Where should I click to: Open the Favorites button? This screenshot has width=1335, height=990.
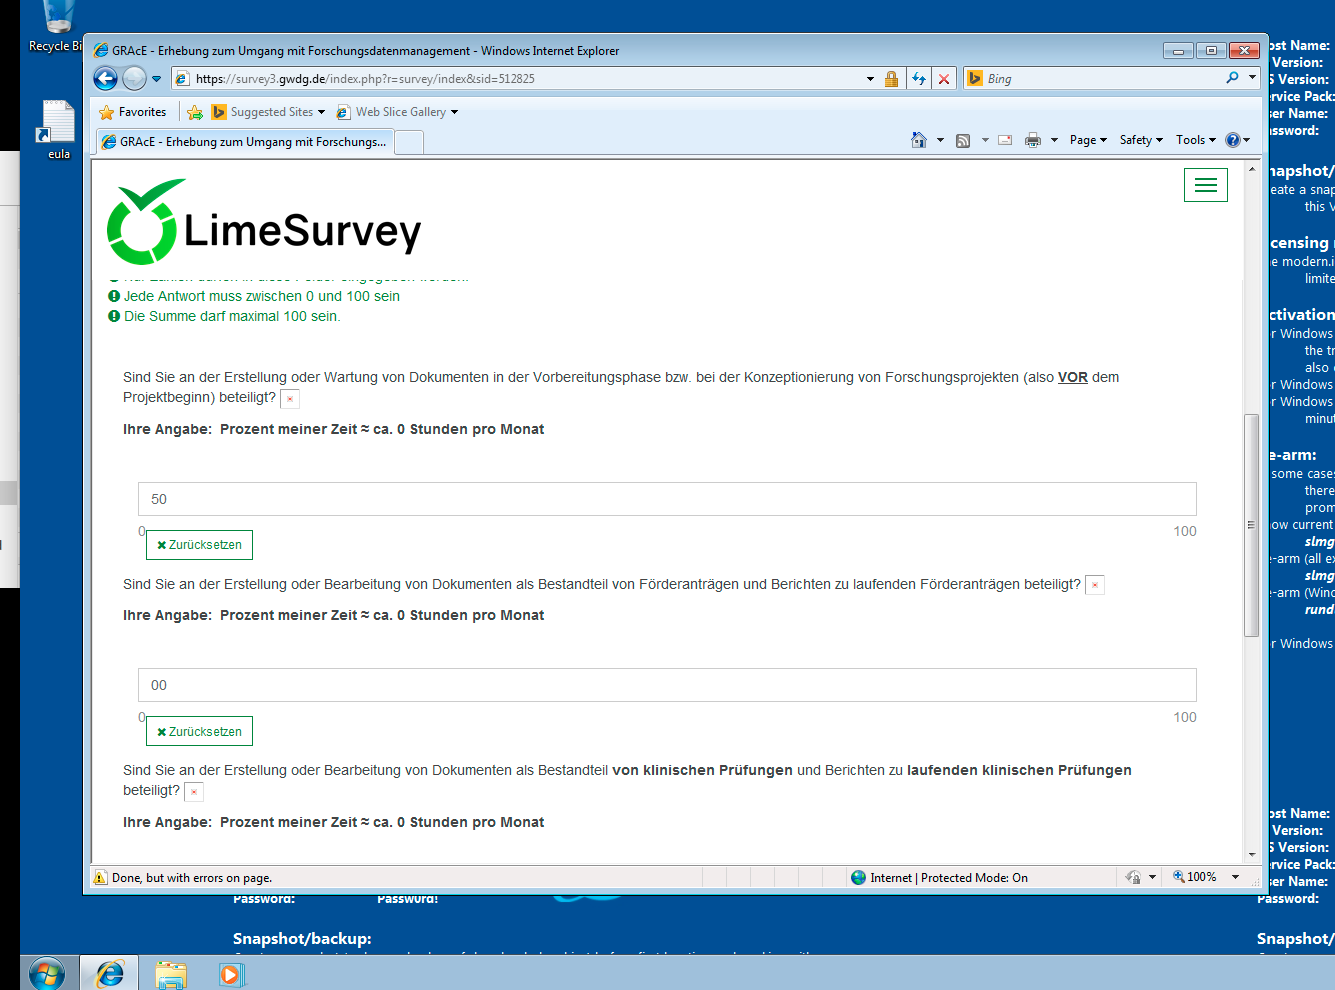tap(133, 112)
